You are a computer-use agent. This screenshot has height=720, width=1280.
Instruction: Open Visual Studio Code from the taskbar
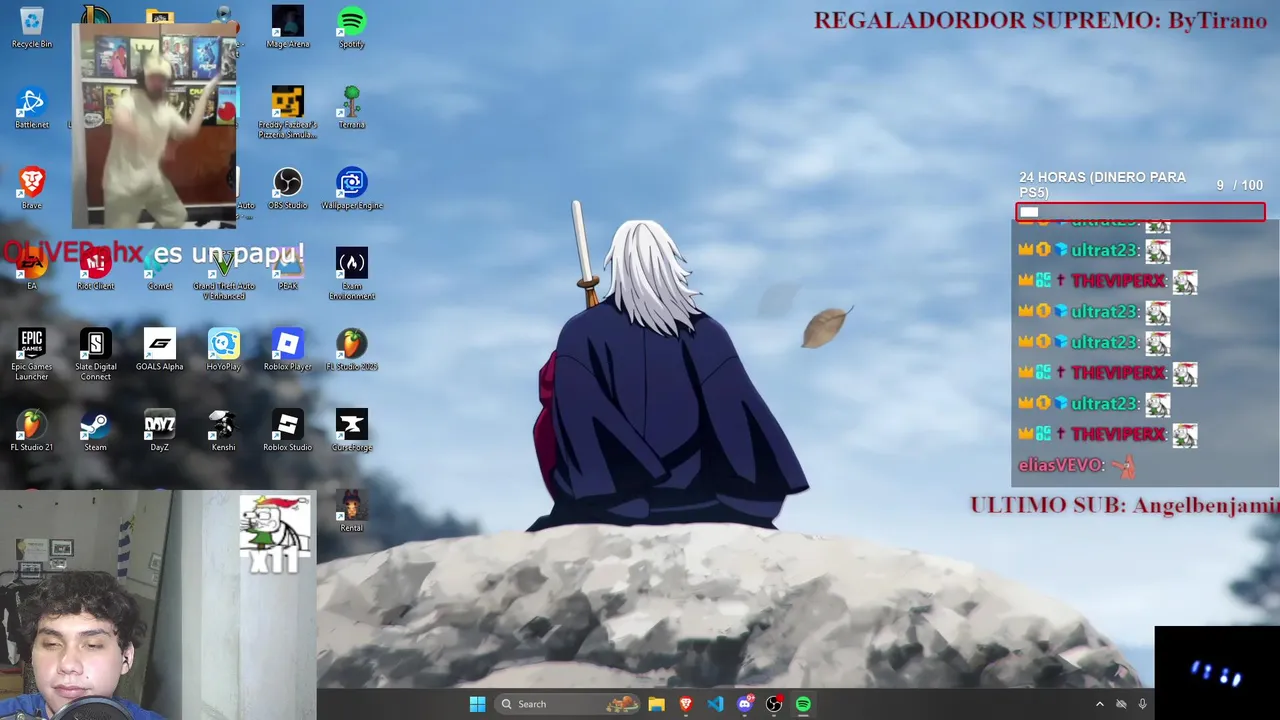click(x=715, y=704)
